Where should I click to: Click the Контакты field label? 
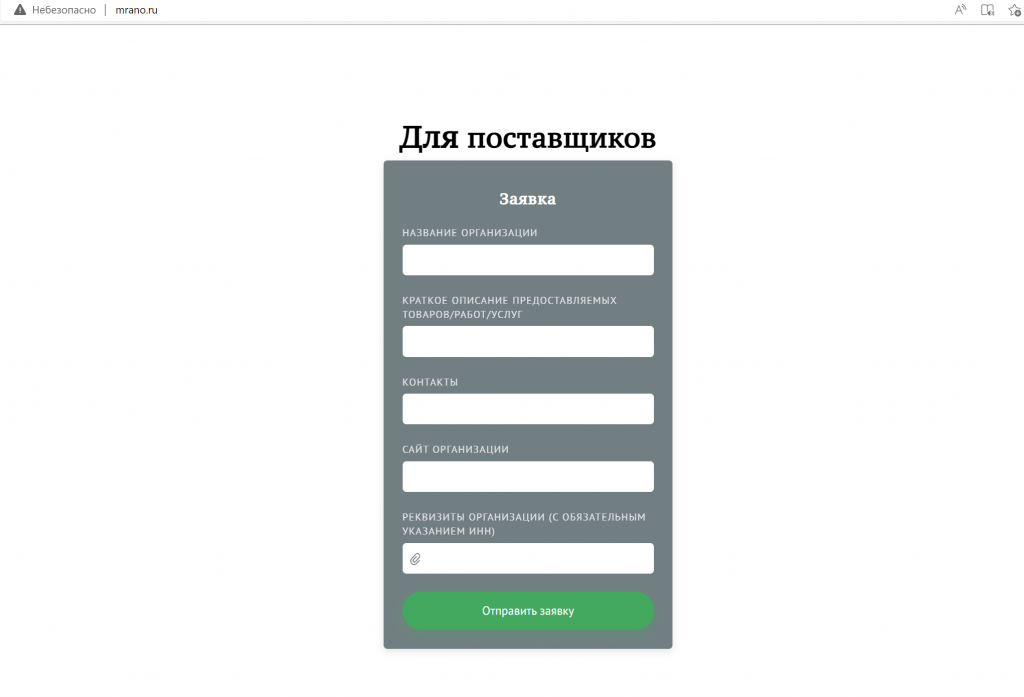pyautogui.click(x=430, y=382)
